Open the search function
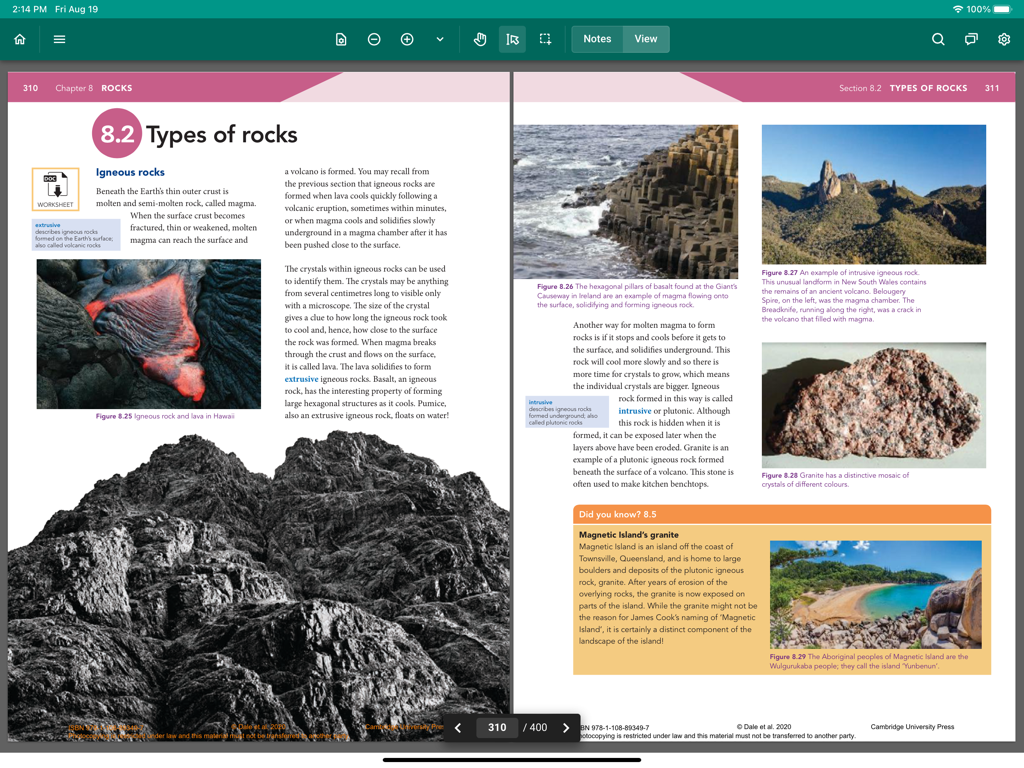 coord(937,39)
